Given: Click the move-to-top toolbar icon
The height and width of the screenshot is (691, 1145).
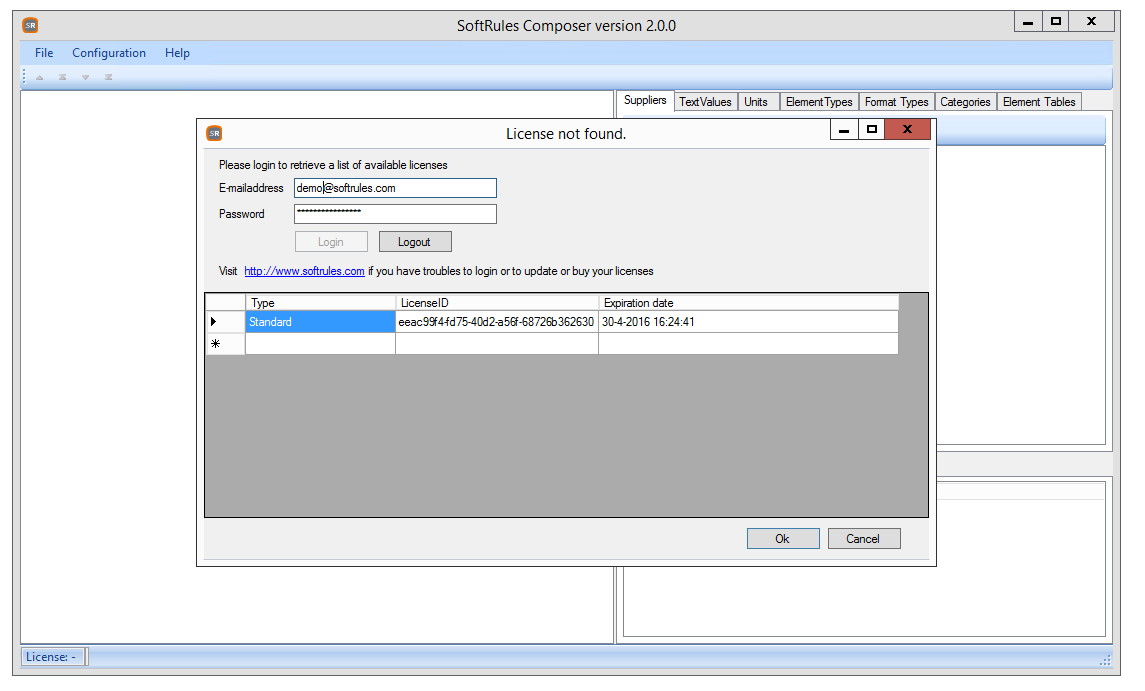Looking at the screenshot, I should point(63,77).
